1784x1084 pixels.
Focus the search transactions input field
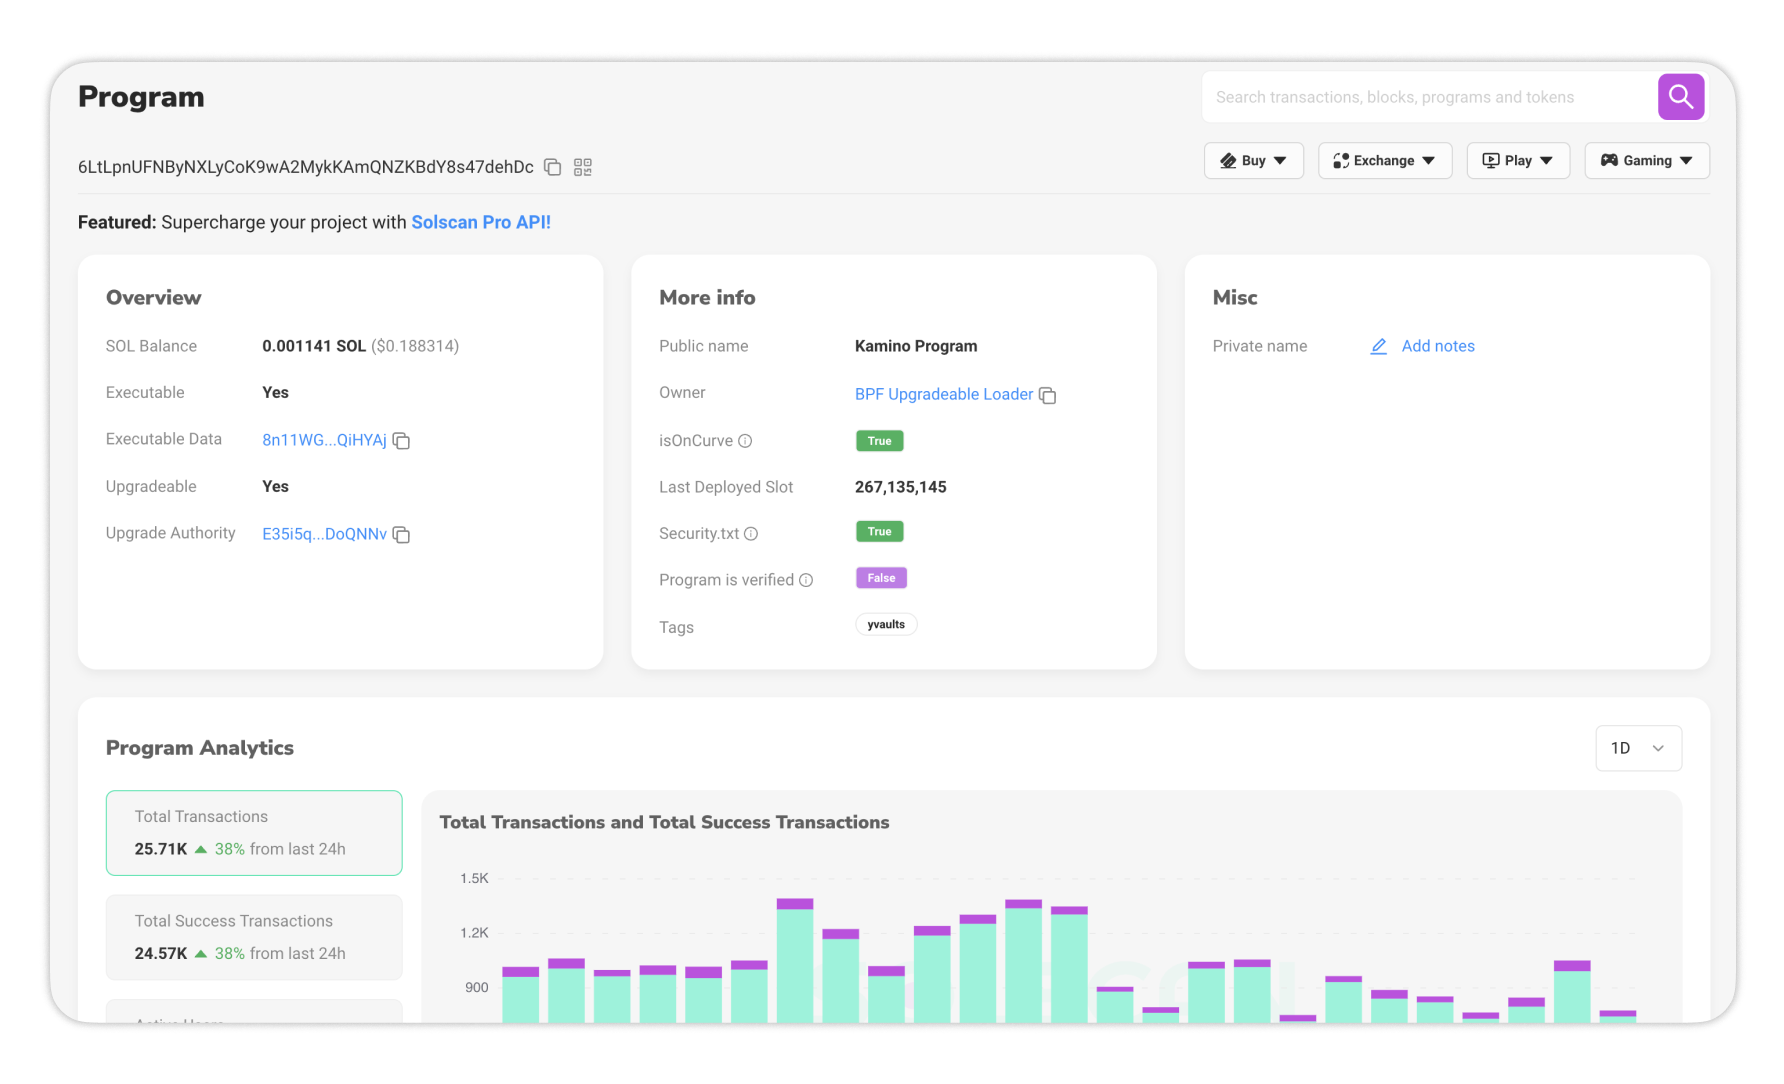1430,97
